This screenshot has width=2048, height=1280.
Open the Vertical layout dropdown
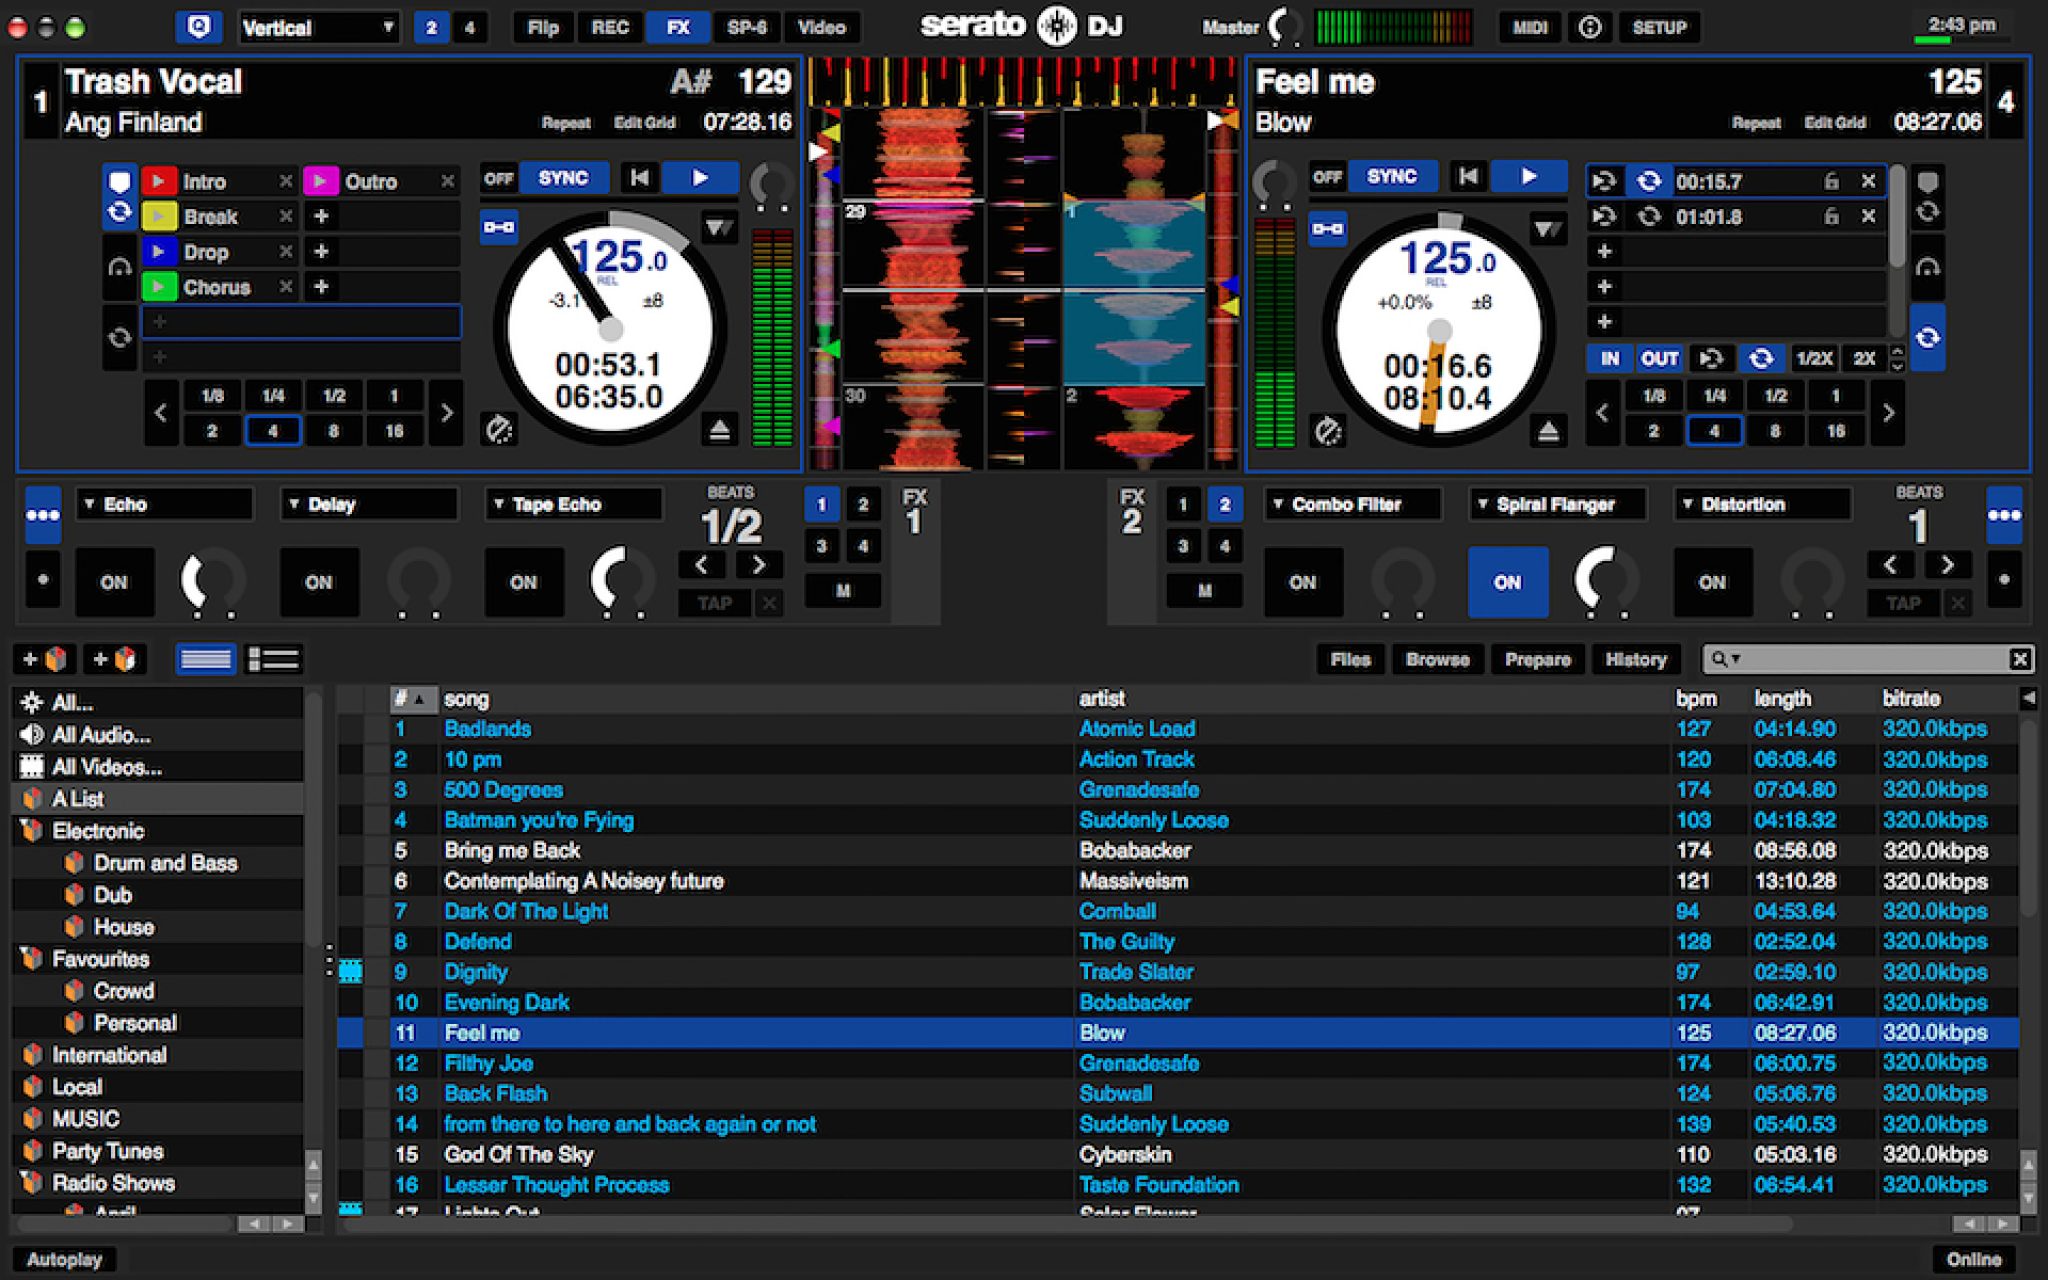tap(318, 27)
